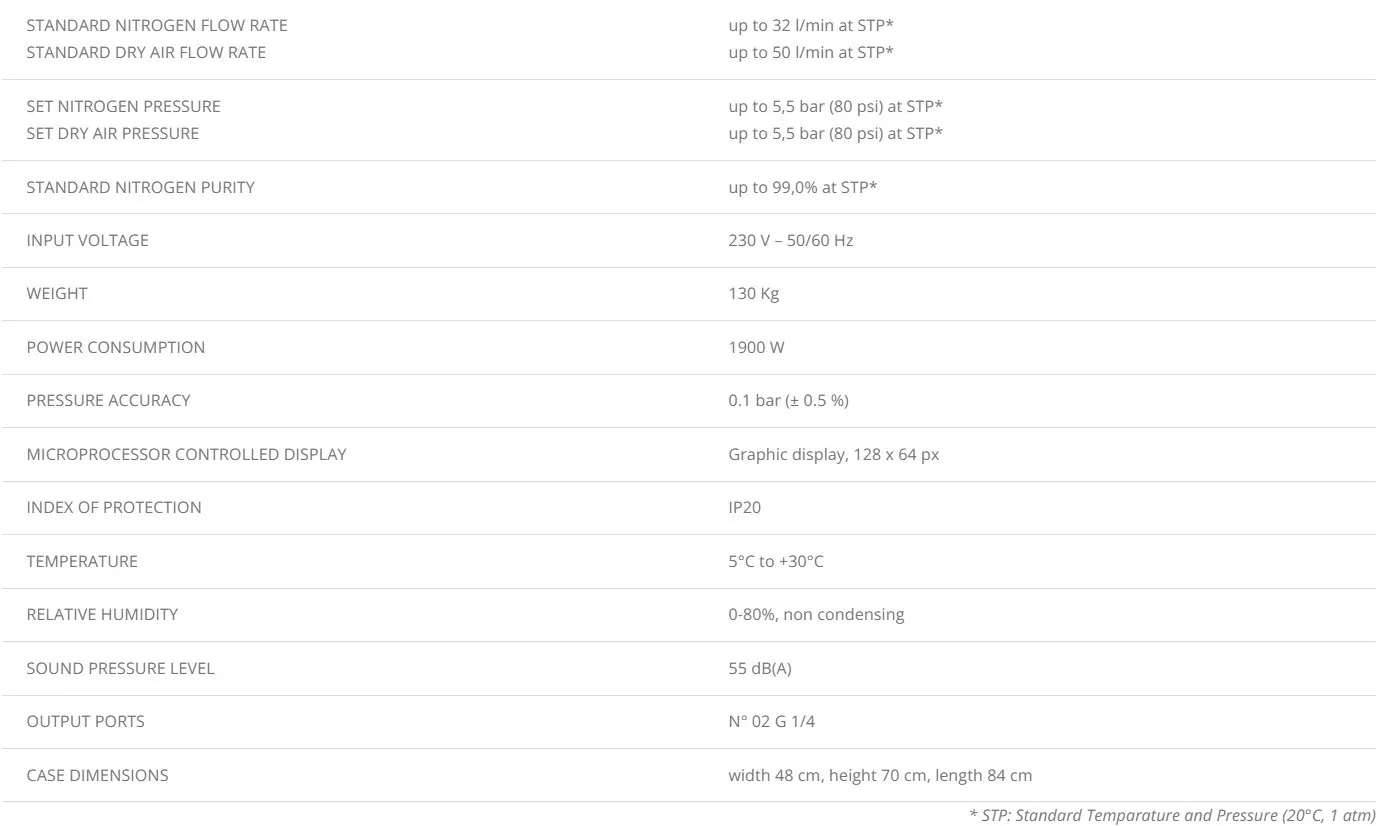The height and width of the screenshot is (826, 1382).
Task: Click the Set Dry Air Pressure label
Action: [x=112, y=133]
